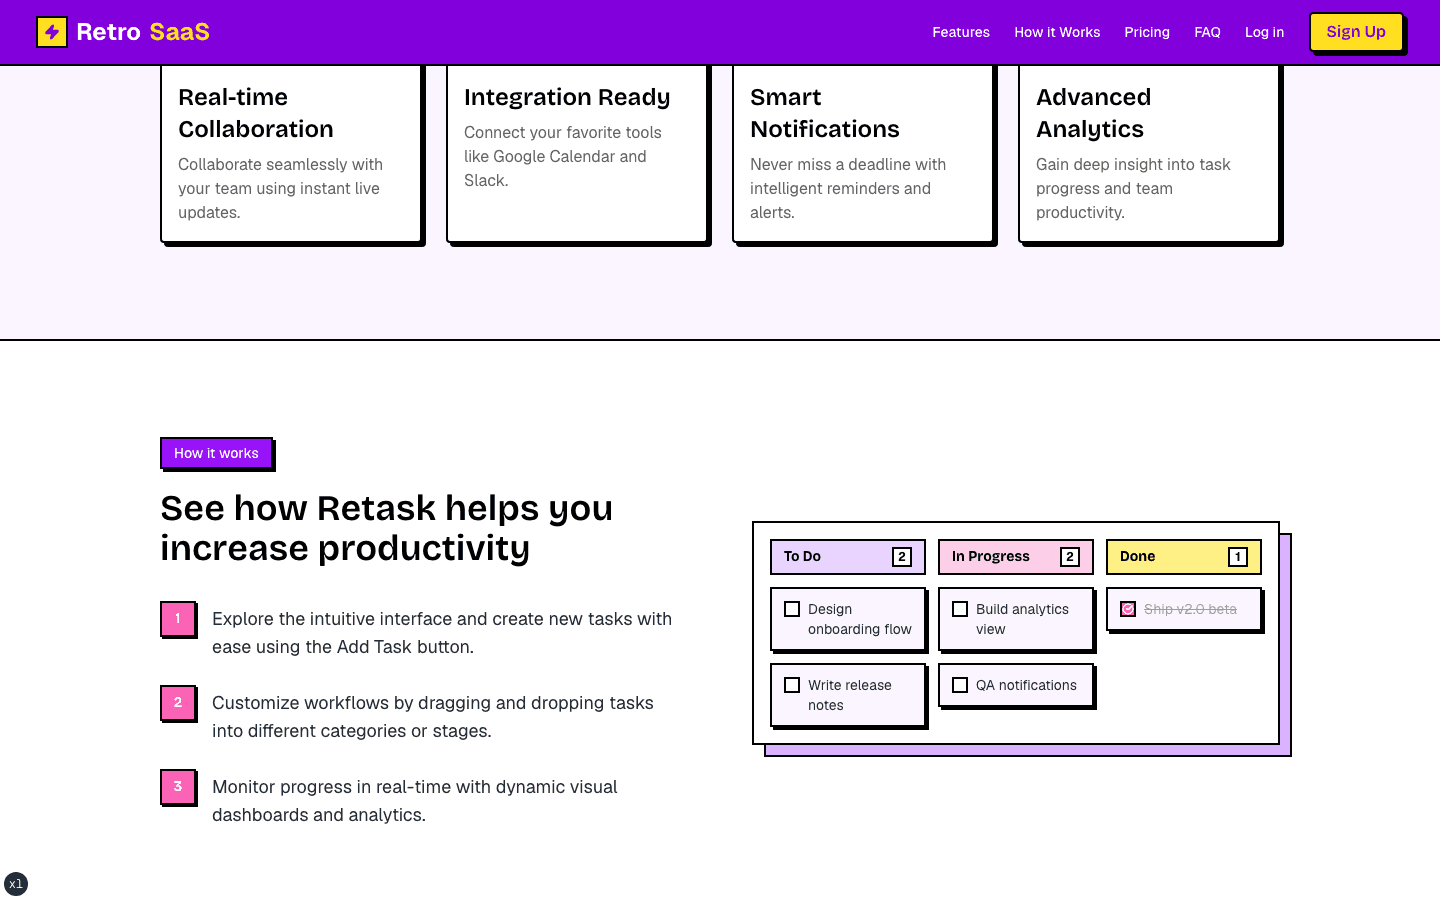Click the Real-time Collaboration card heading
The height and width of the screenshot is (900, 1440).
256,113
